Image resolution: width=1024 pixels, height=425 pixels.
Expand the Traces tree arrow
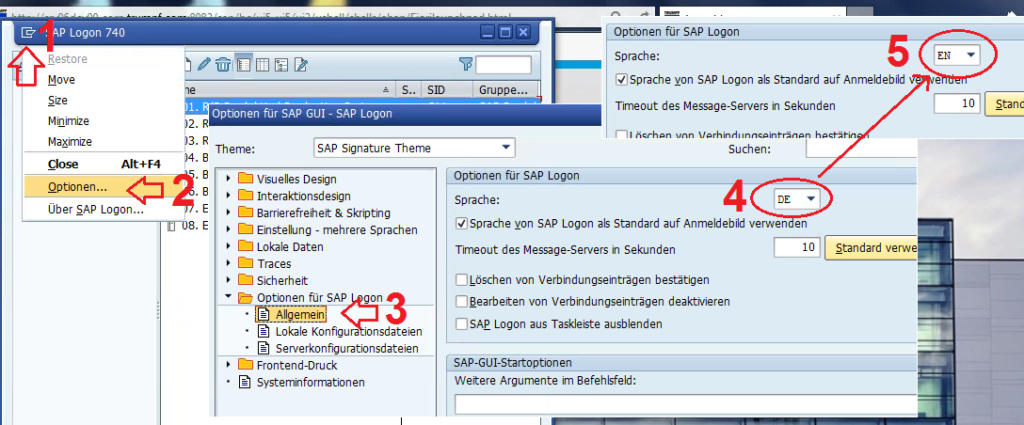click(228, 264)
